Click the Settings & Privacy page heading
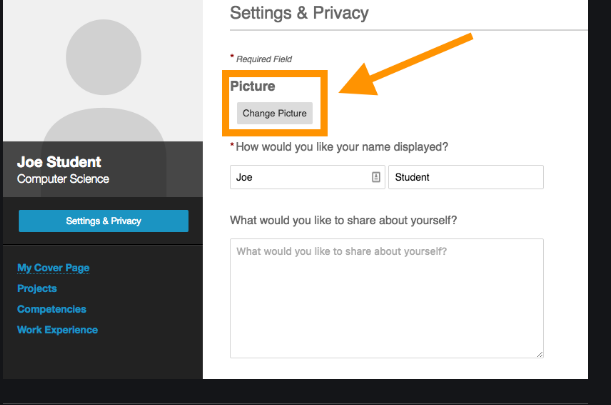Viewport: 611px width, 405px height. point(299,14)
